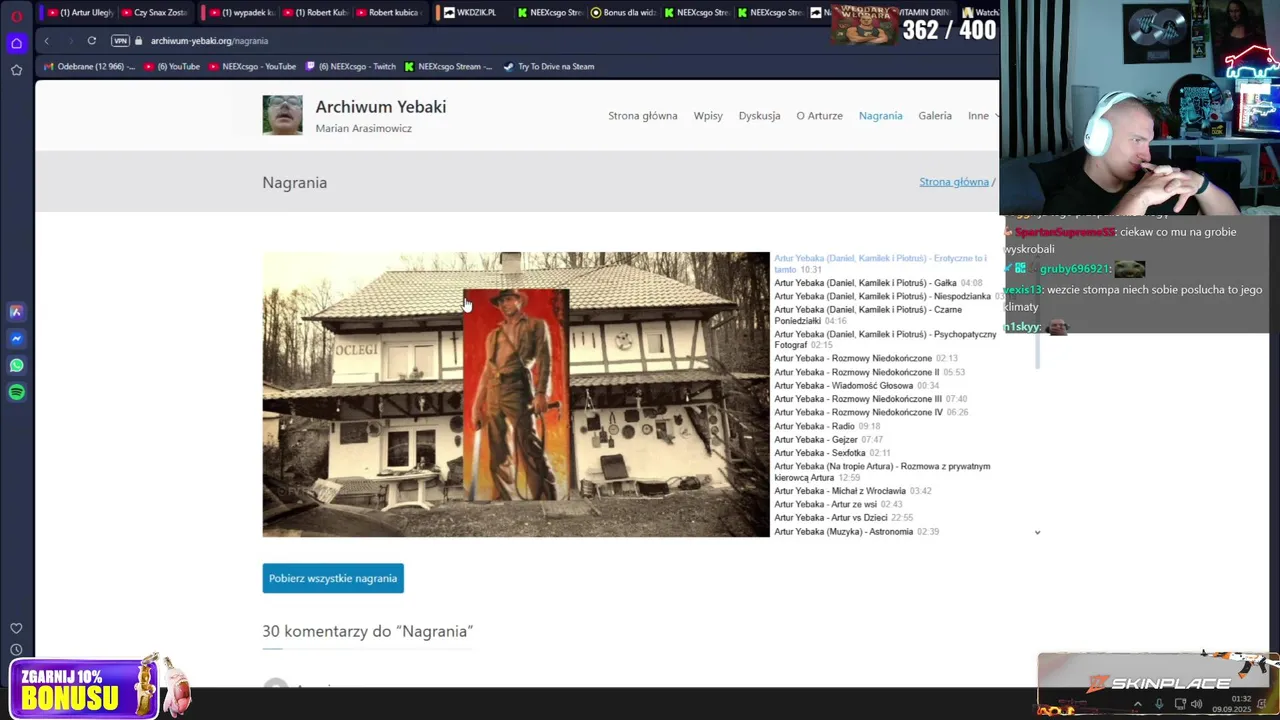Open Opera start page home icon
1280x720 pixels.
pos(16,43)
